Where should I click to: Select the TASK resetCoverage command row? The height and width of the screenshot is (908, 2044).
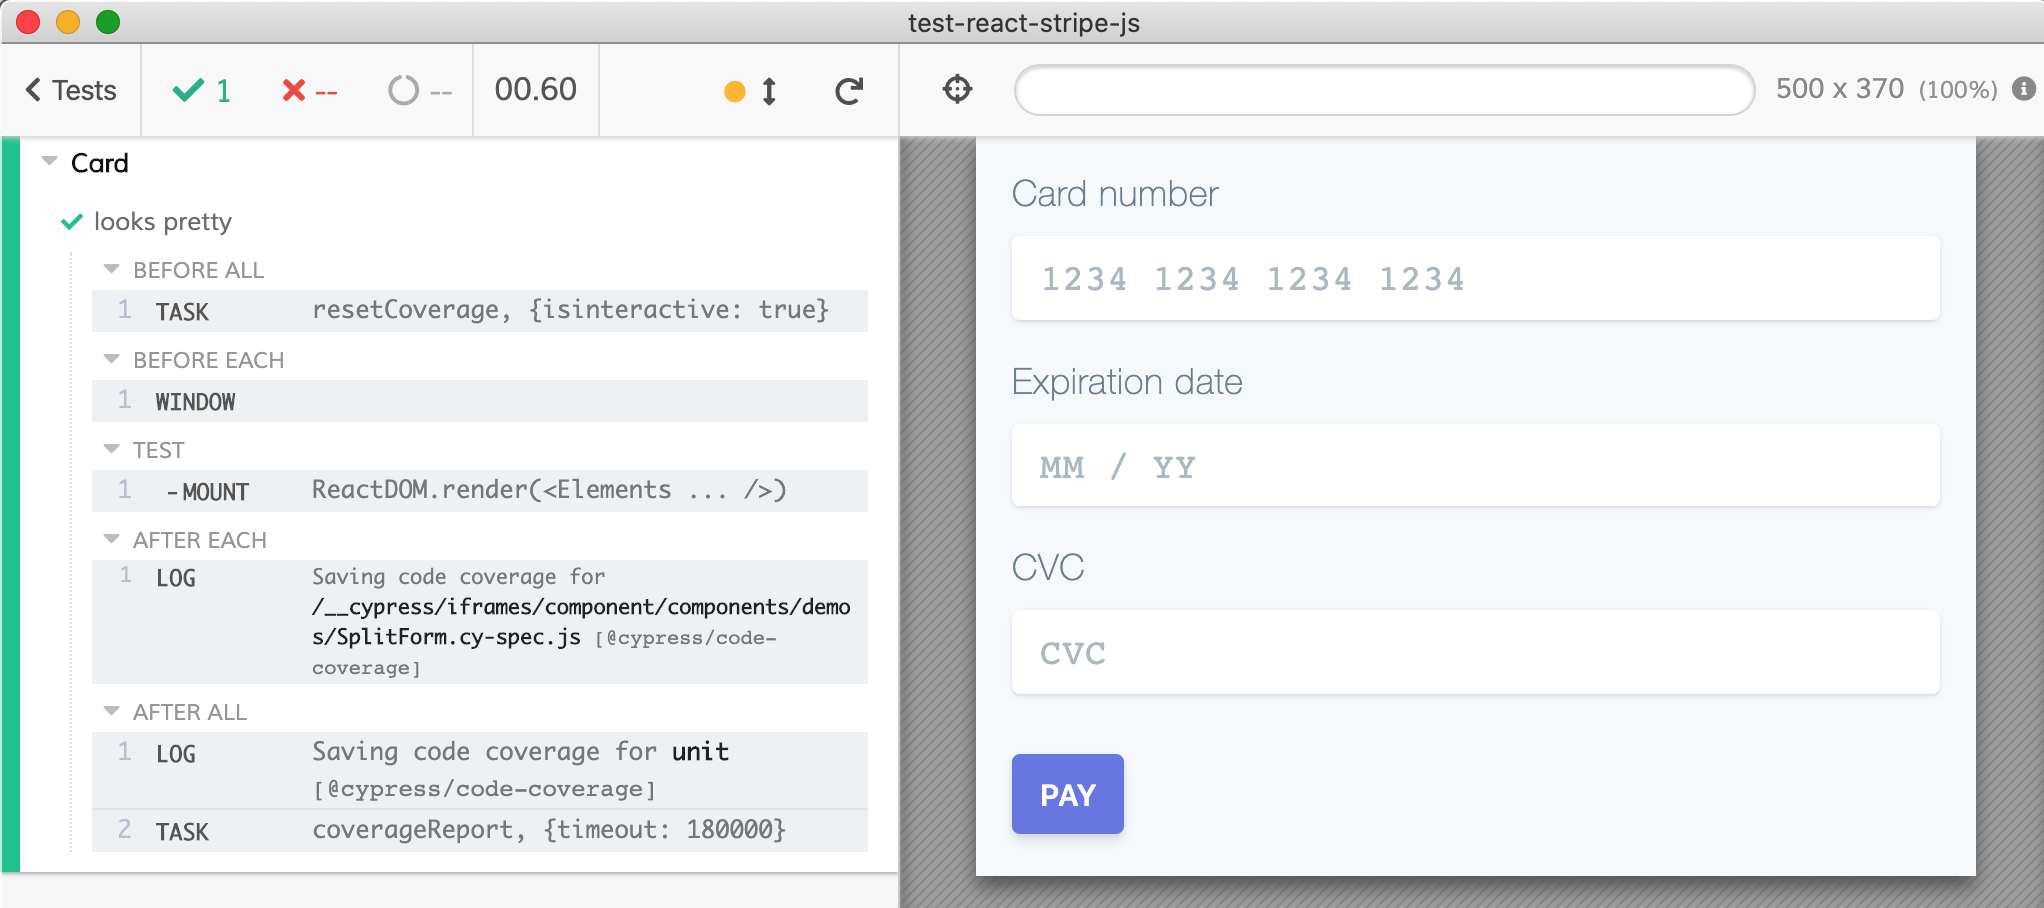click(x=480, y=310)
